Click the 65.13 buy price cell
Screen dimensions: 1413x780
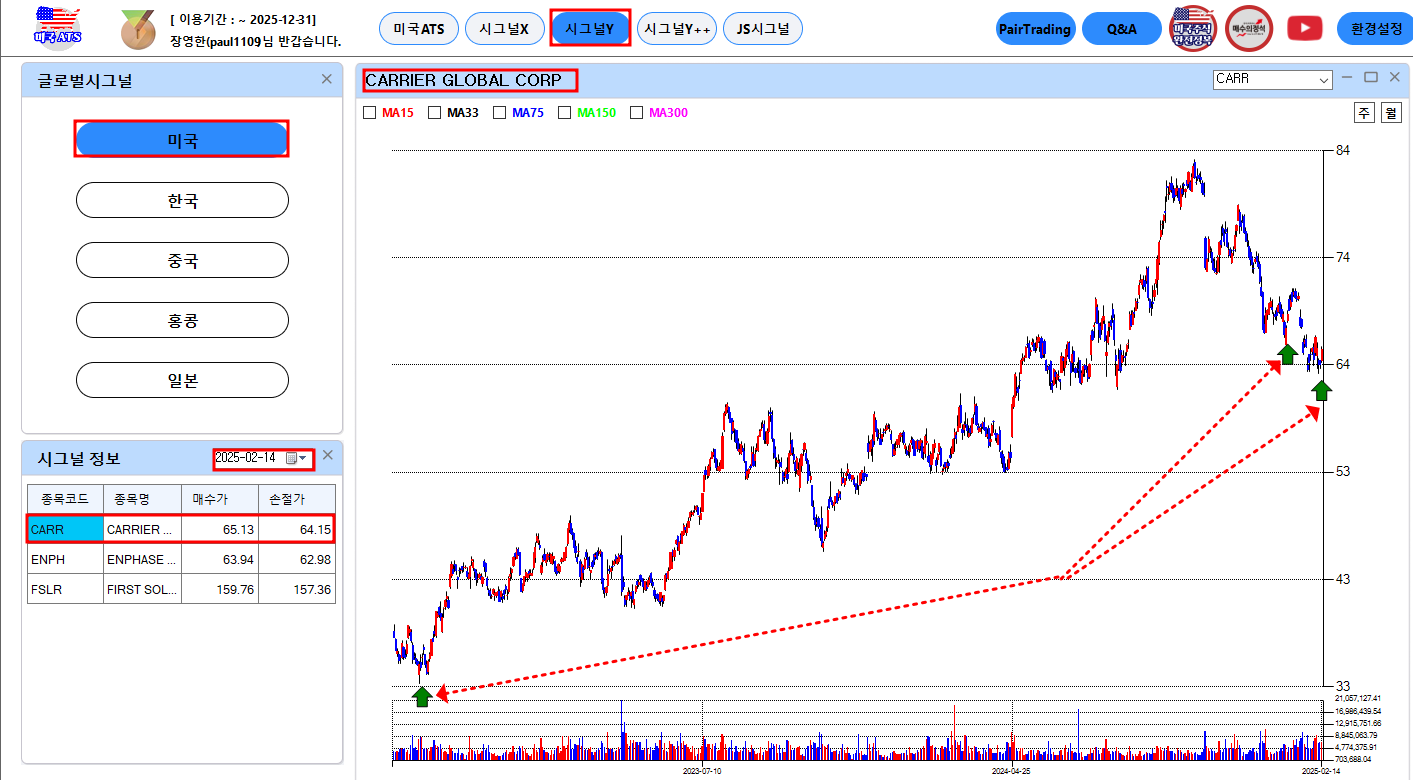click(220, 529)
